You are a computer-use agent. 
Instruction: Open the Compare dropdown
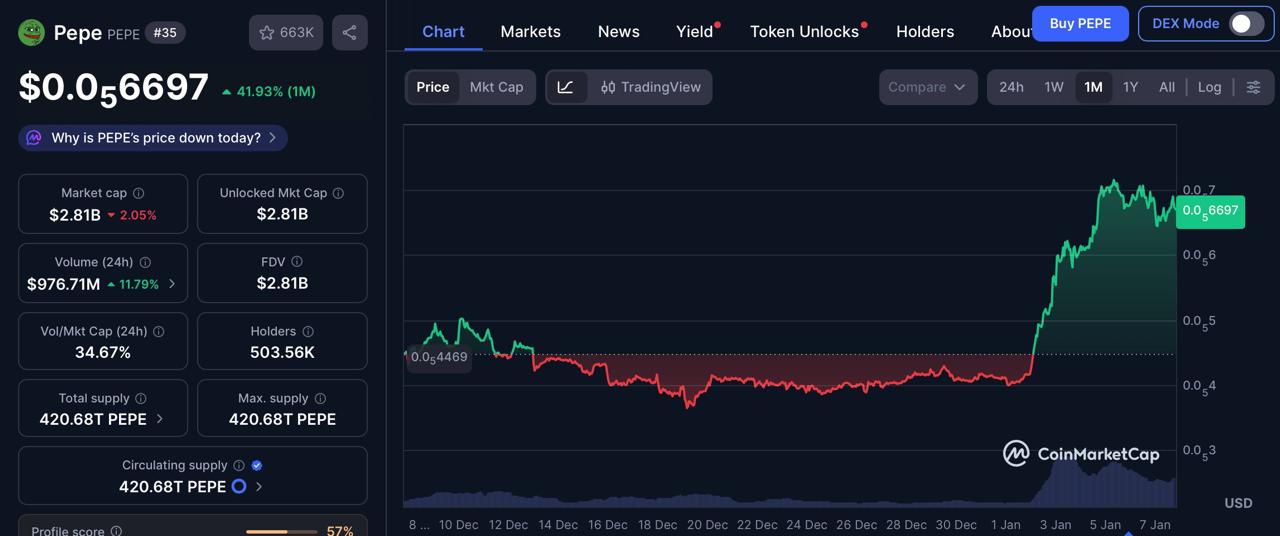928,87
